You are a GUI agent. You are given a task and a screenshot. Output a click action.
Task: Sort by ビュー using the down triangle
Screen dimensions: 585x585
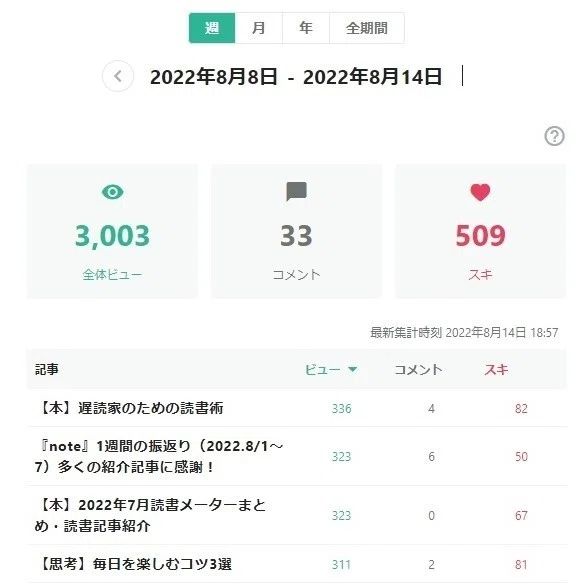coord(353,370)
